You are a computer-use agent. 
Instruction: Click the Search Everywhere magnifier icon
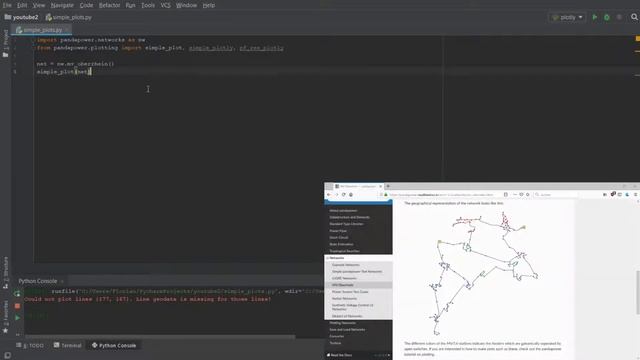pyautogui.click(x=634, y=17)
